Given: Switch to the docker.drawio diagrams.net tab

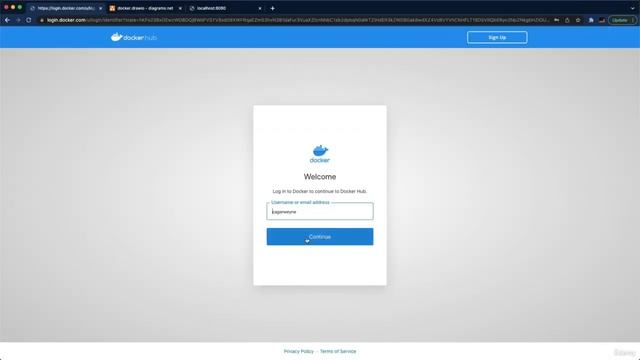Looking at the screenshot, I should (145, 8).
